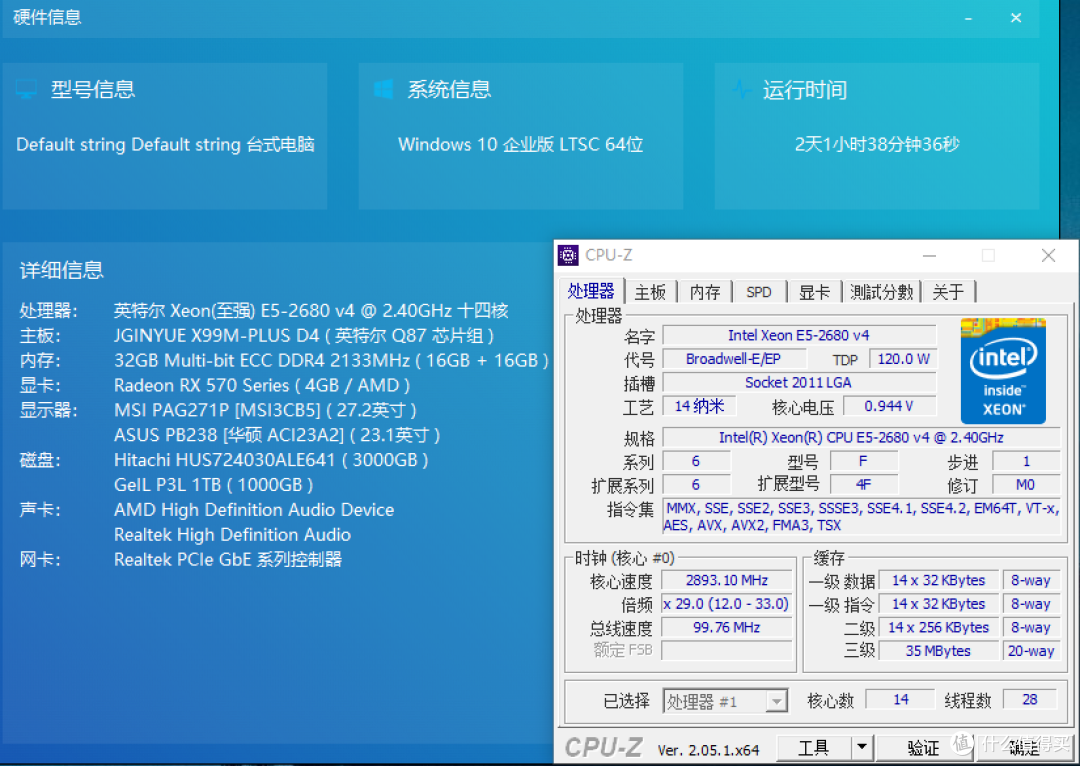Switch to the 处理器 tab in CPU-Z
Screen dimensions: 1080x766
point(591,291)
